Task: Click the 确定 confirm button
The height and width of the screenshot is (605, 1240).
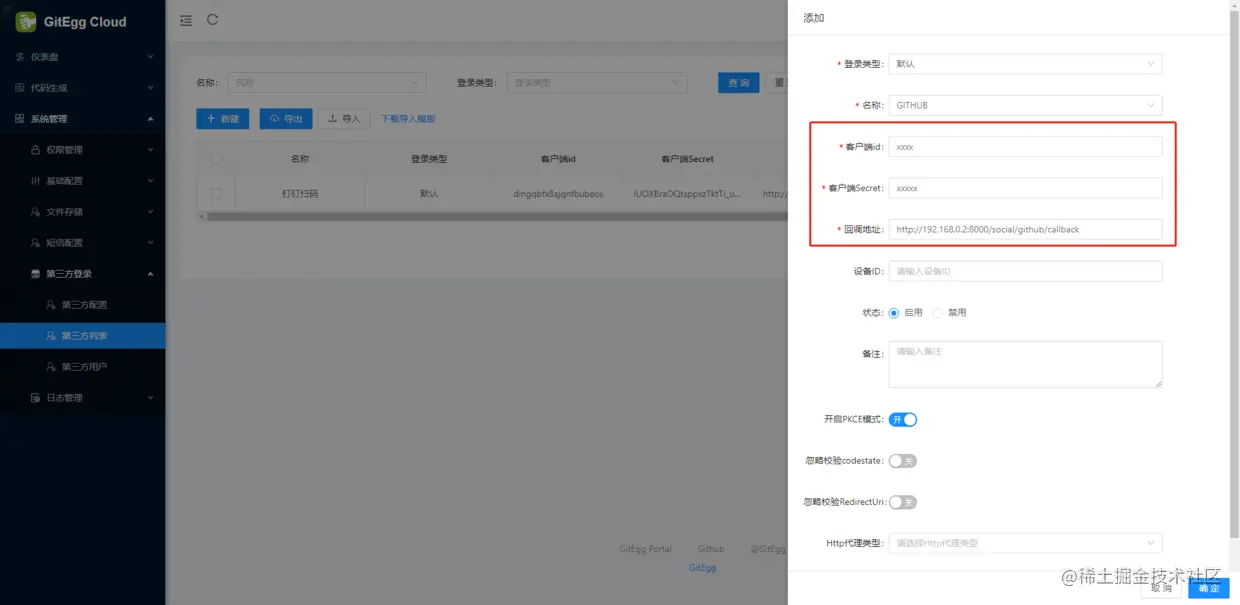Action: click(x=1209, y=588)
